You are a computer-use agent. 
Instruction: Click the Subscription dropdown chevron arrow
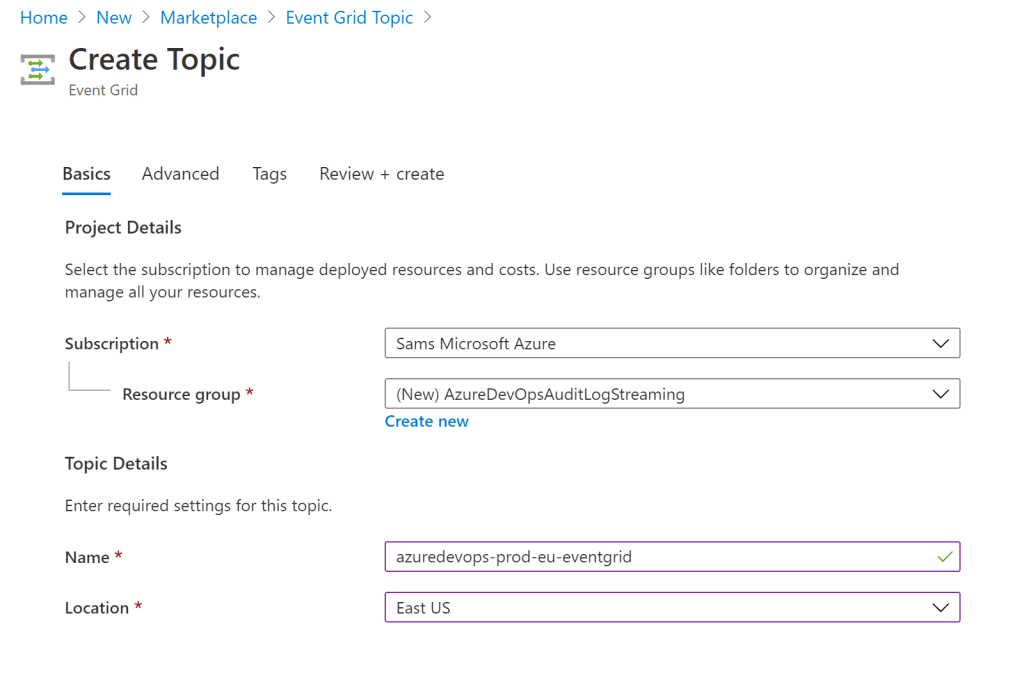click(x=940, y=343)
